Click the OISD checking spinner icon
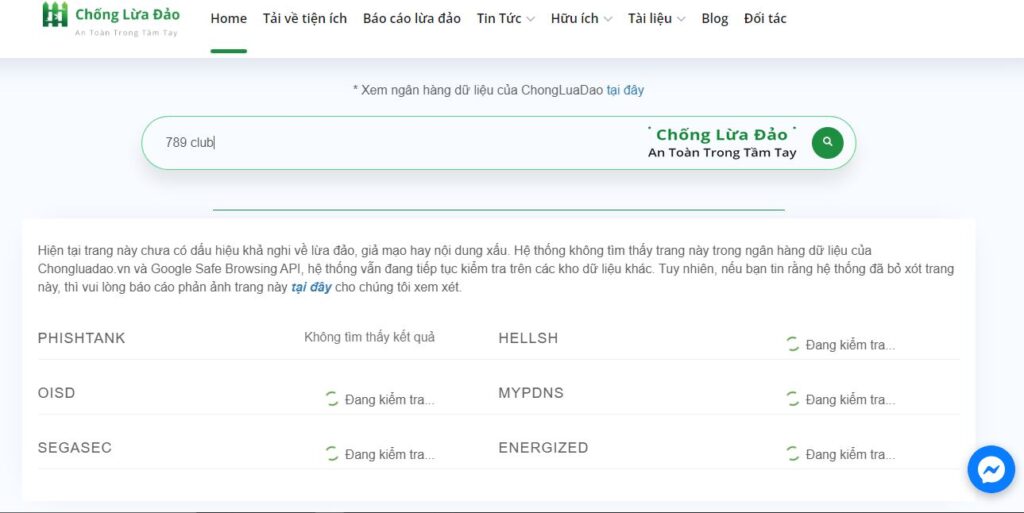This screenshot has width=1024, height=513. (x=332, y=399)
